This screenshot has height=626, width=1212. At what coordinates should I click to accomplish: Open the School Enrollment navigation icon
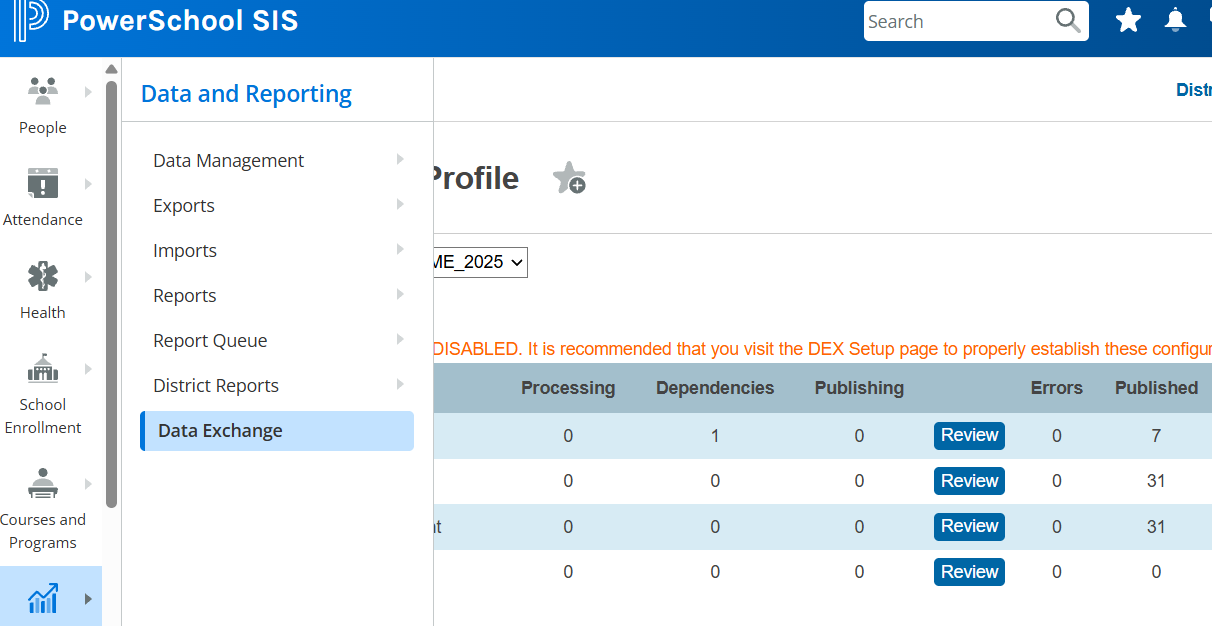coord(42,369)
